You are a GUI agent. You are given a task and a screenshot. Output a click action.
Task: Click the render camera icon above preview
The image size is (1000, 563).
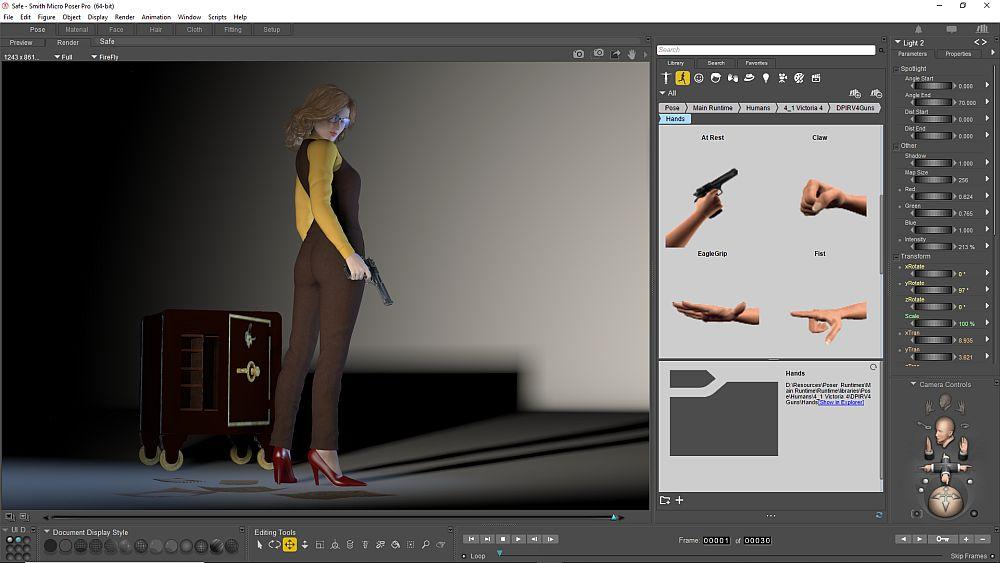click(578, 55)
